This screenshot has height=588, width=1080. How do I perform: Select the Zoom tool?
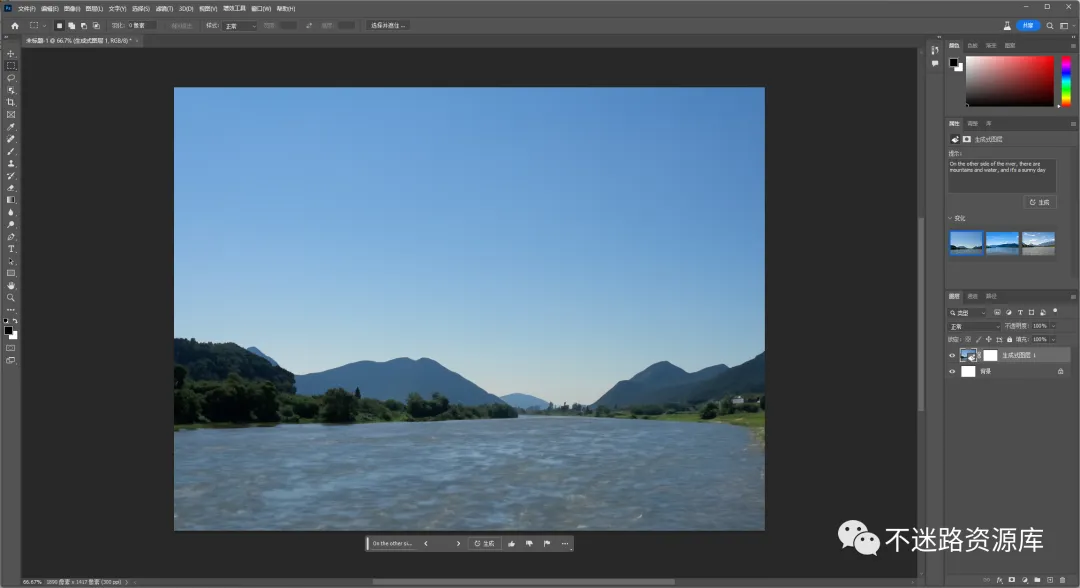pos(10,298)
